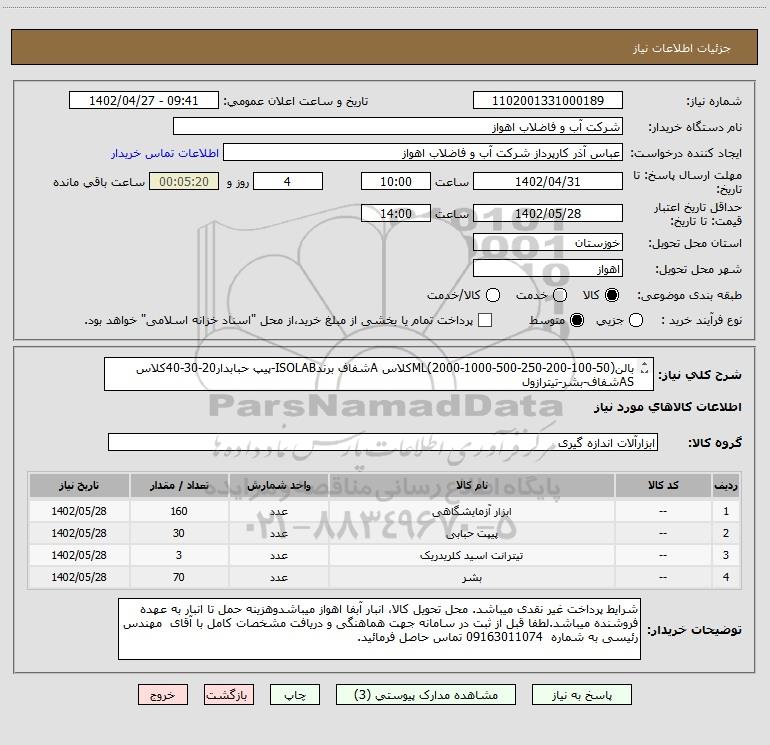Screen dimensions: 770x745
Task: Click the price validity date 1402/05/28 field
Action: 548,213
